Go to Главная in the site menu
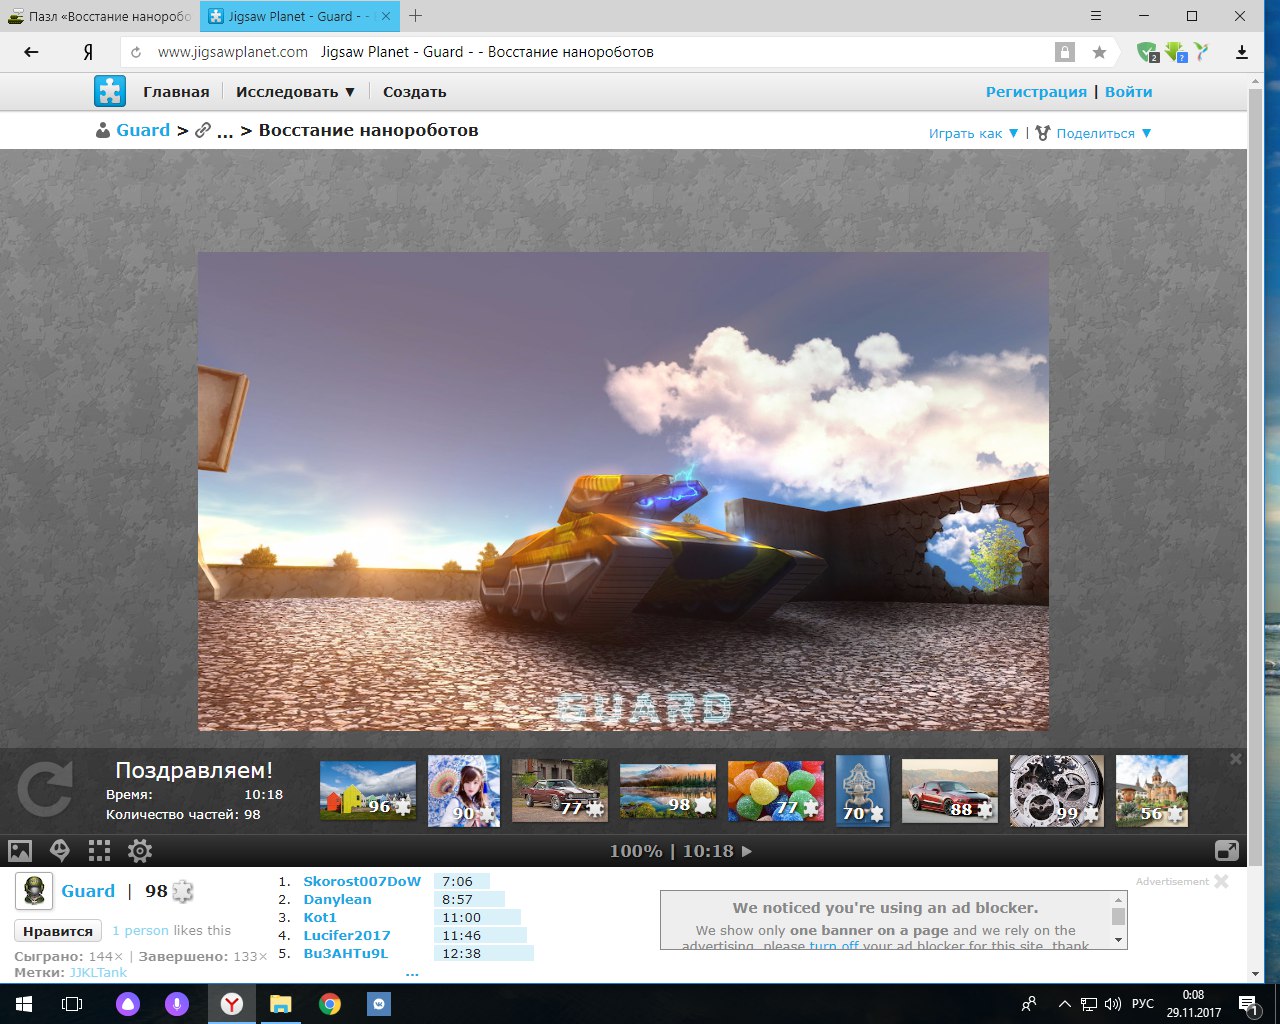 [x=176, y=92]
